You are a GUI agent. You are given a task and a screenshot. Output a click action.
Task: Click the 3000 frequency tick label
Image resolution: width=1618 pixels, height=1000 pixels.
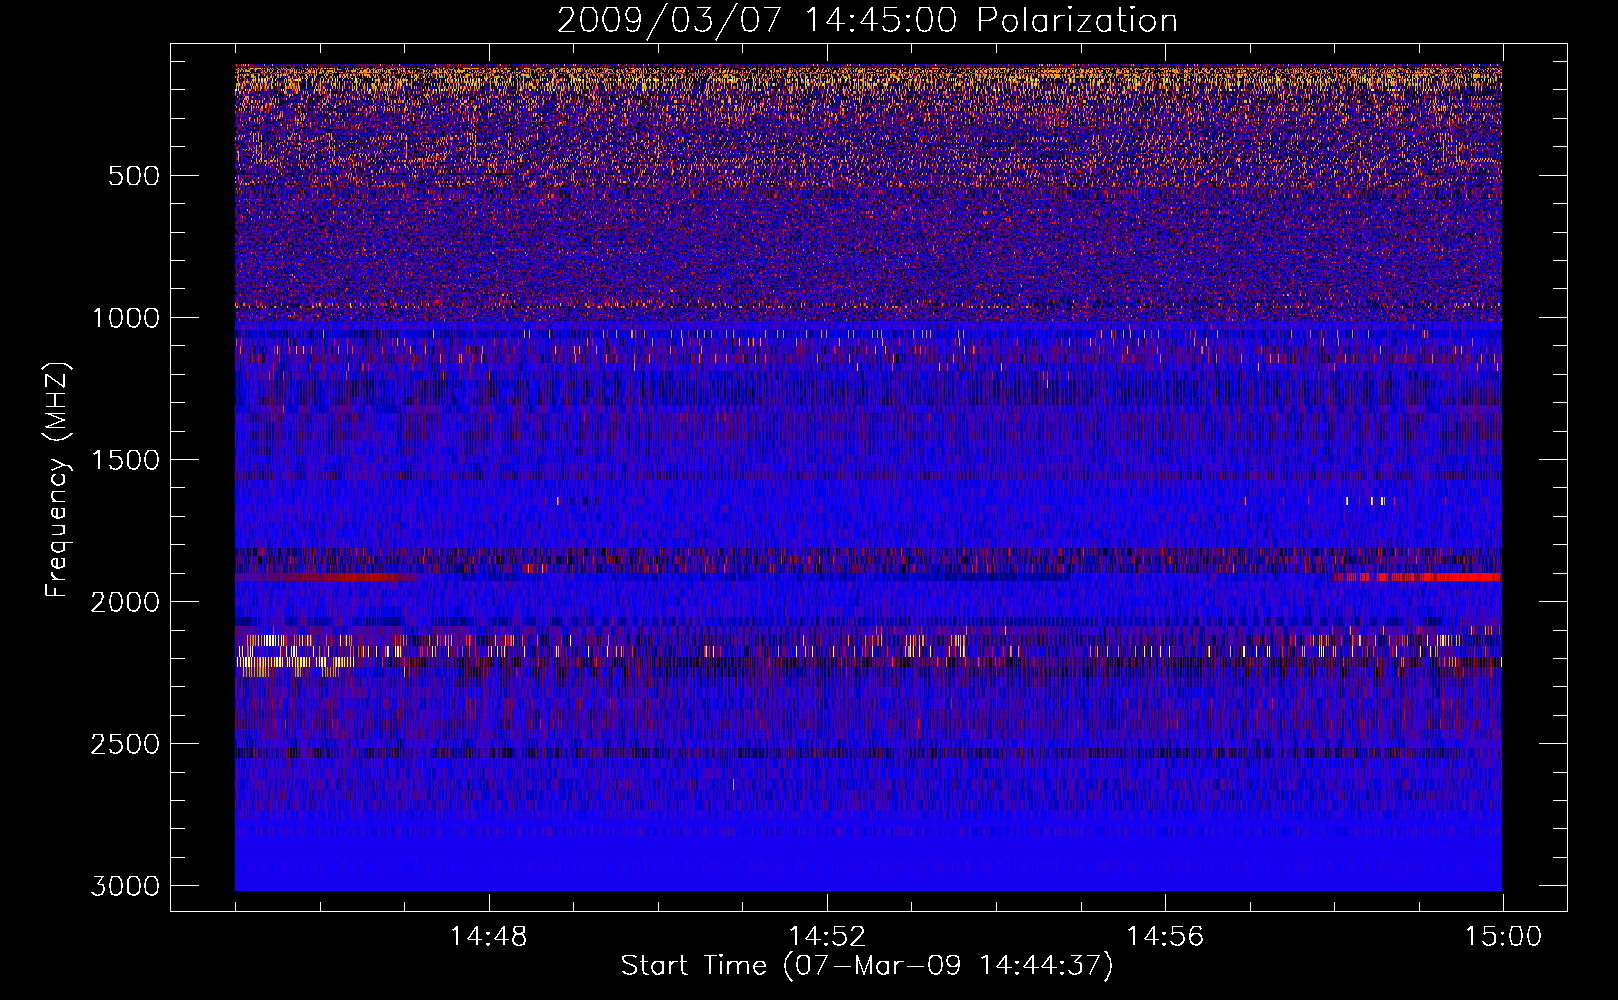coord(125,886)
